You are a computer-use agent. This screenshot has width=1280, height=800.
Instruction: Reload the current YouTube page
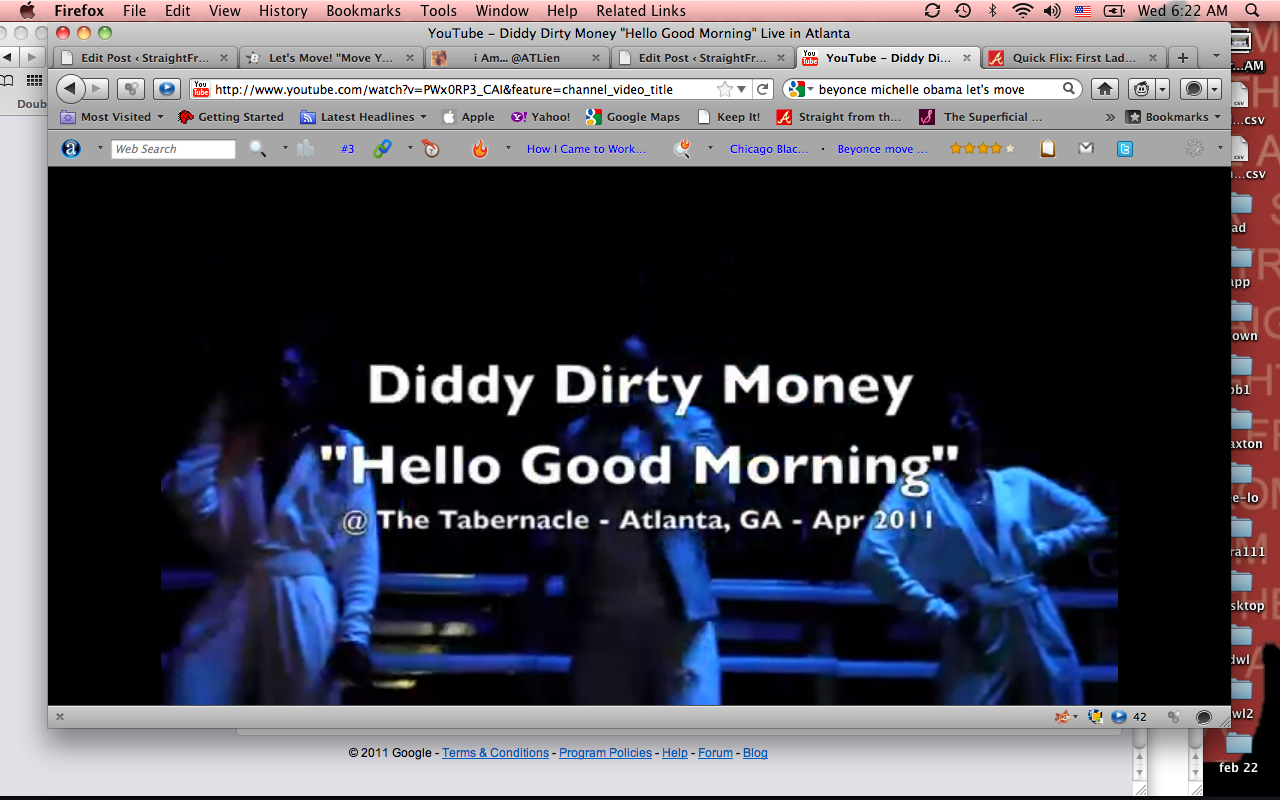point(763,89)
